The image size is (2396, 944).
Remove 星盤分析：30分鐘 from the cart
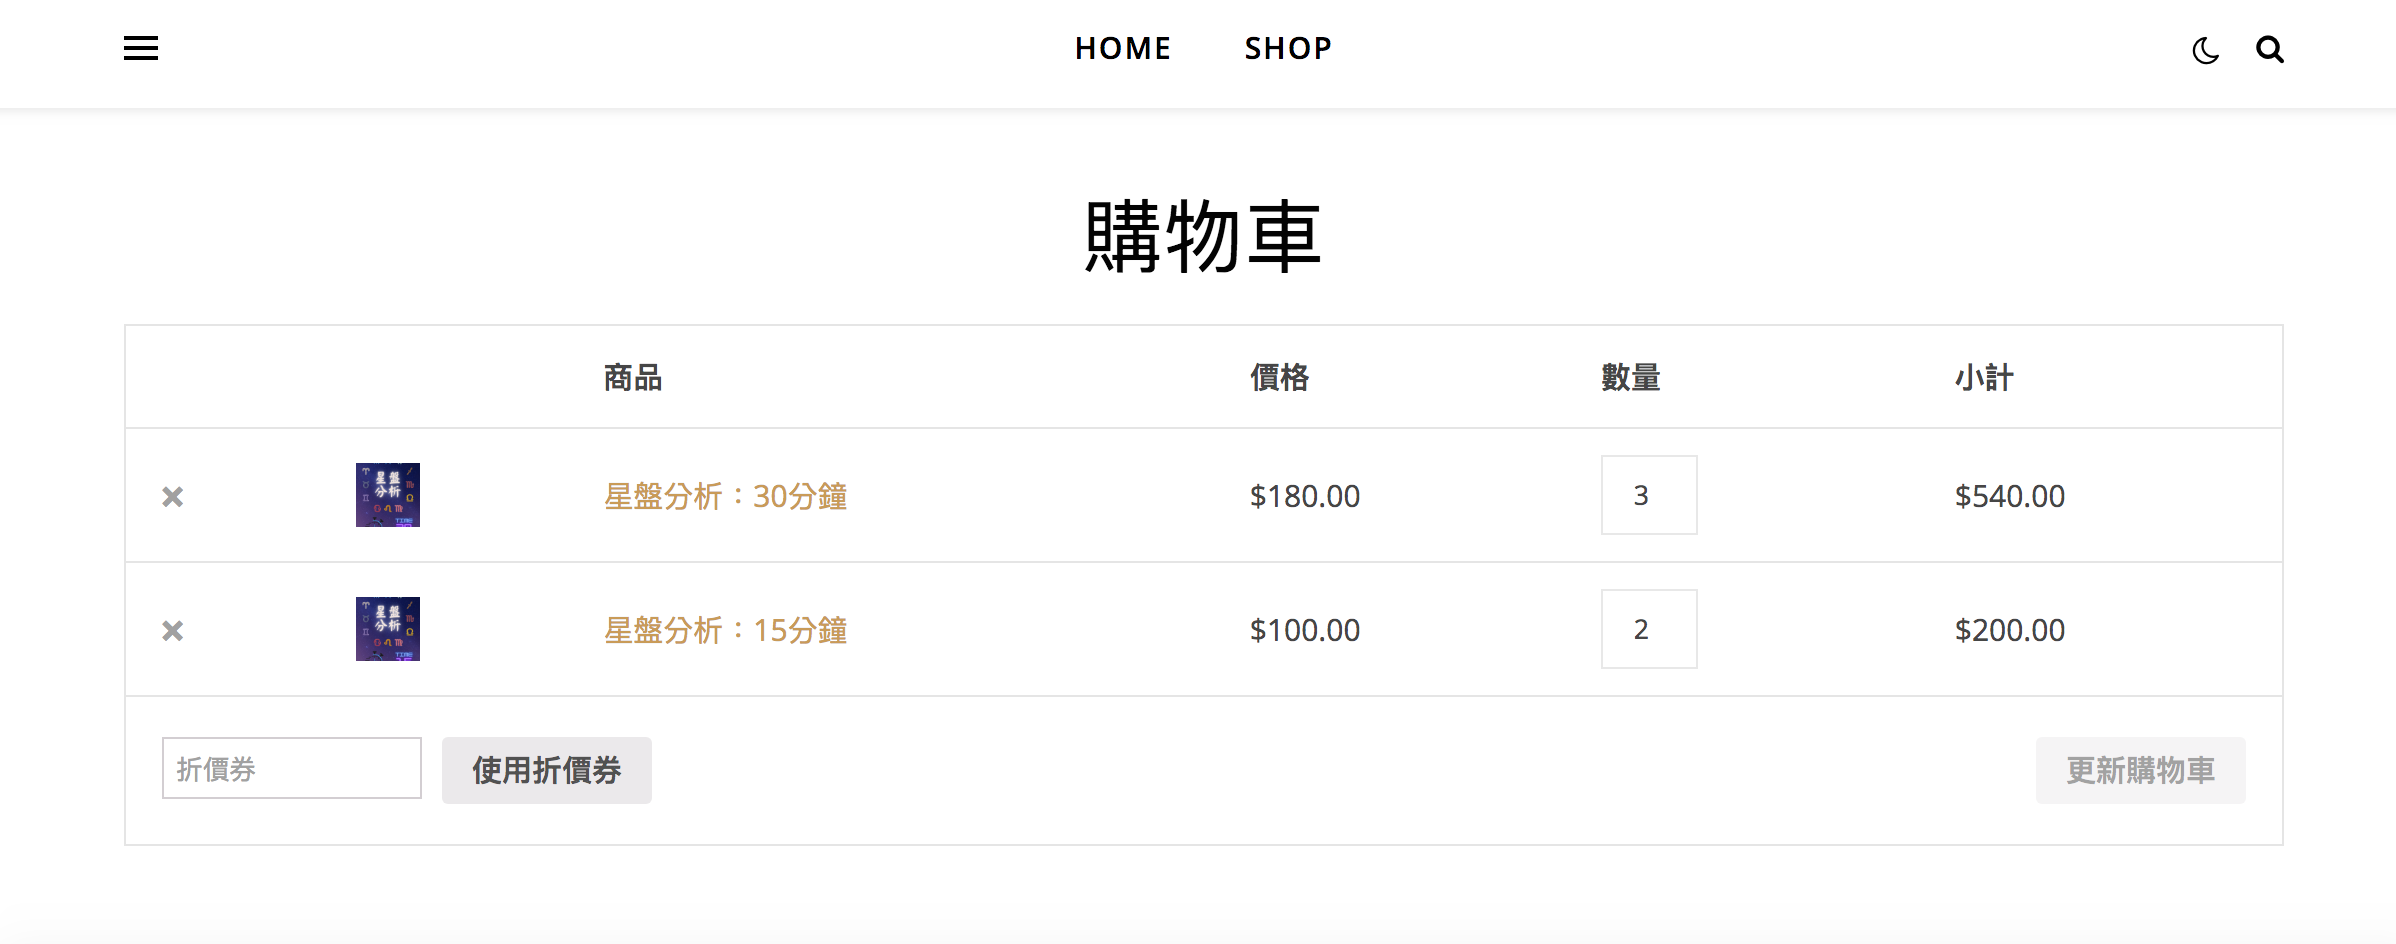click(173, 497)
